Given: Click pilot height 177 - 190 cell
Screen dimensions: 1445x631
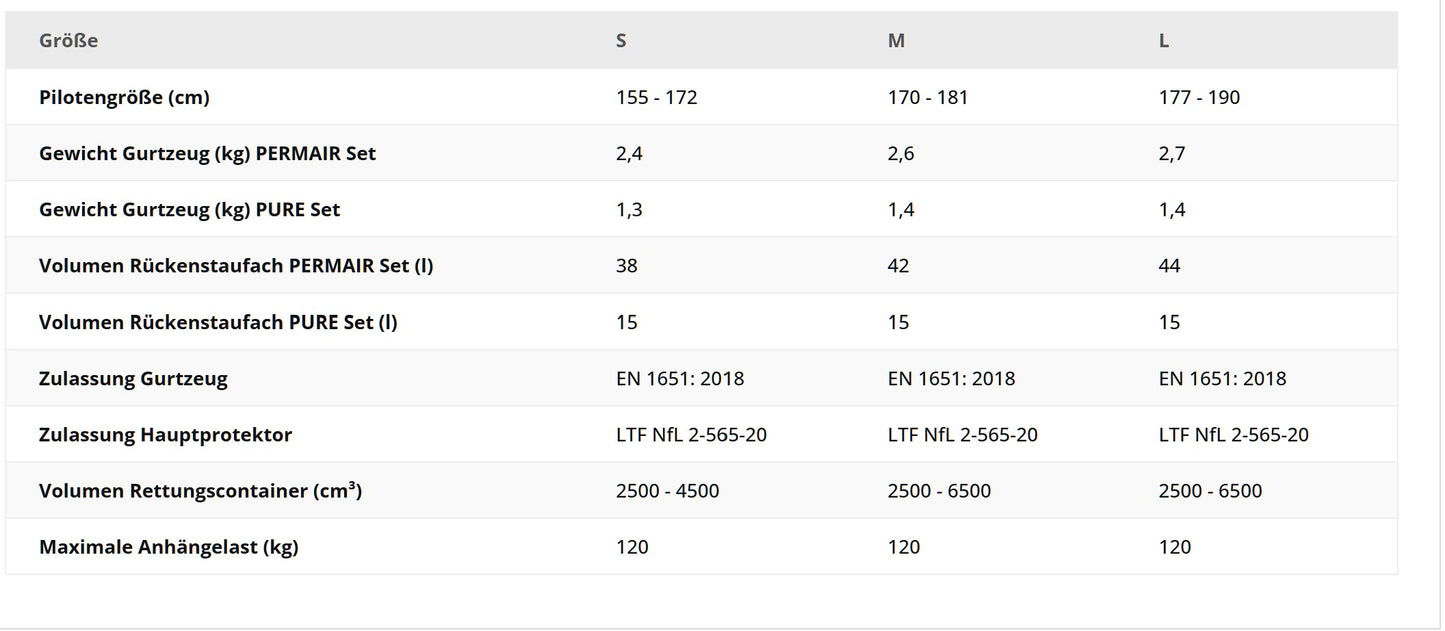Looking at the screenshot, I should click(x=1199, y=97).
